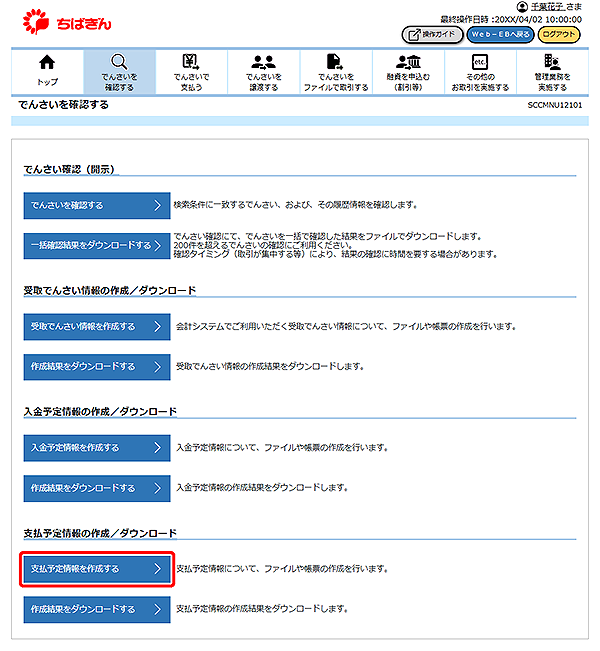Click 作成結果をダウンロードする under 受取でんさい情報
The image size is (600, 651).
(97, 367)
